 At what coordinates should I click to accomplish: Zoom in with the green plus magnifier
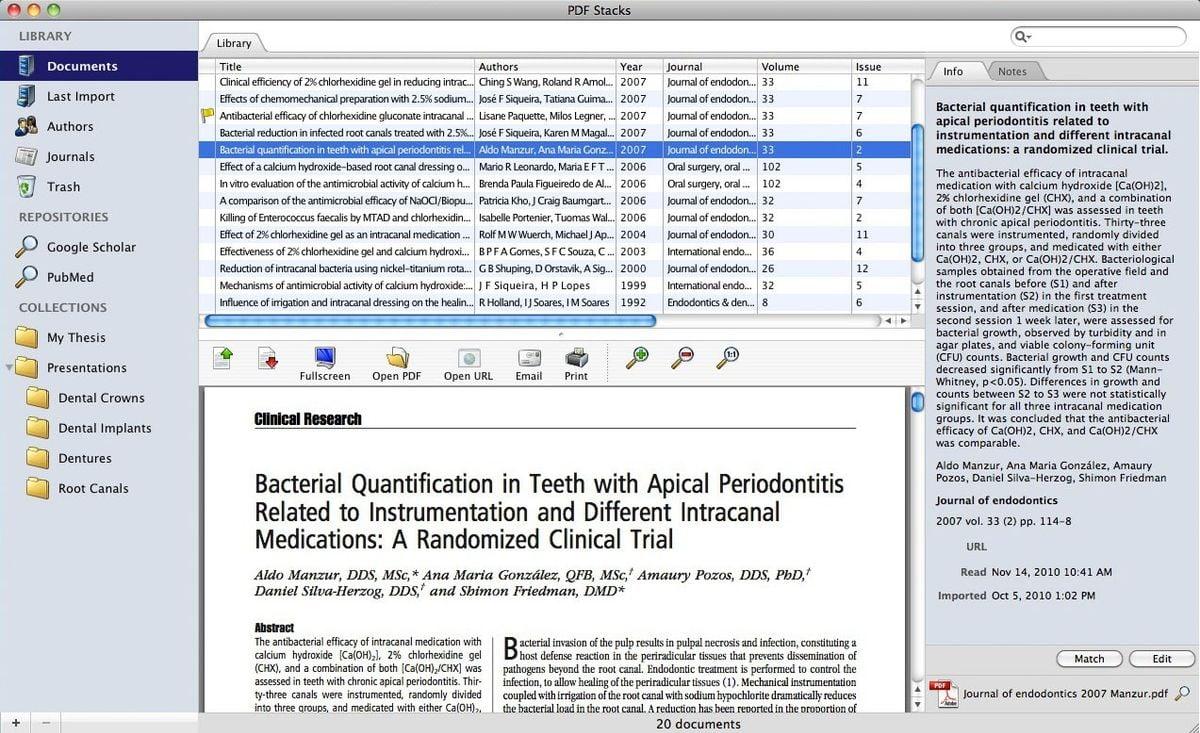[x=637, y=357]
